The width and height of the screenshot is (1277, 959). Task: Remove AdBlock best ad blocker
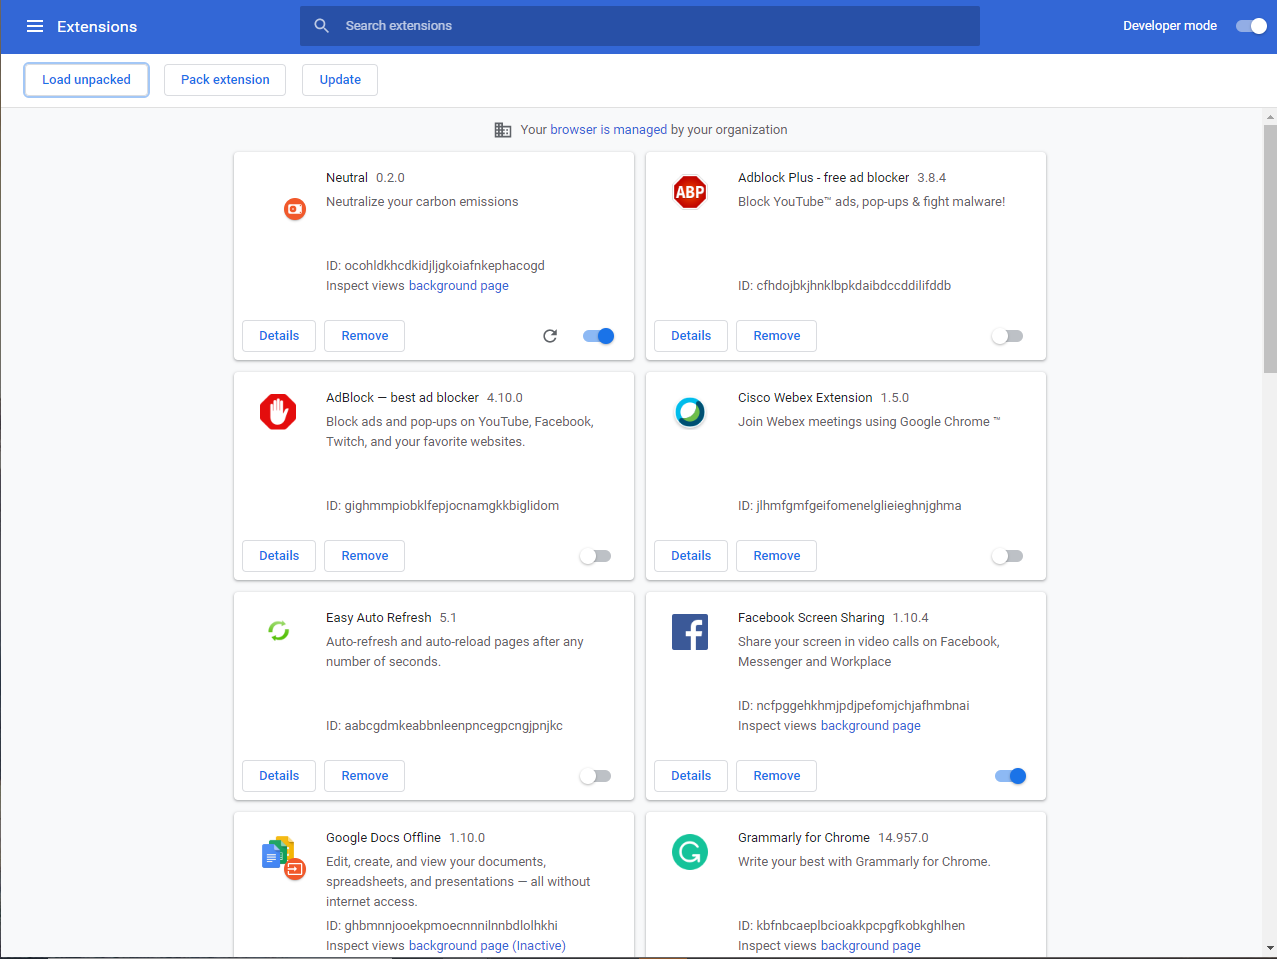(365, 556)
